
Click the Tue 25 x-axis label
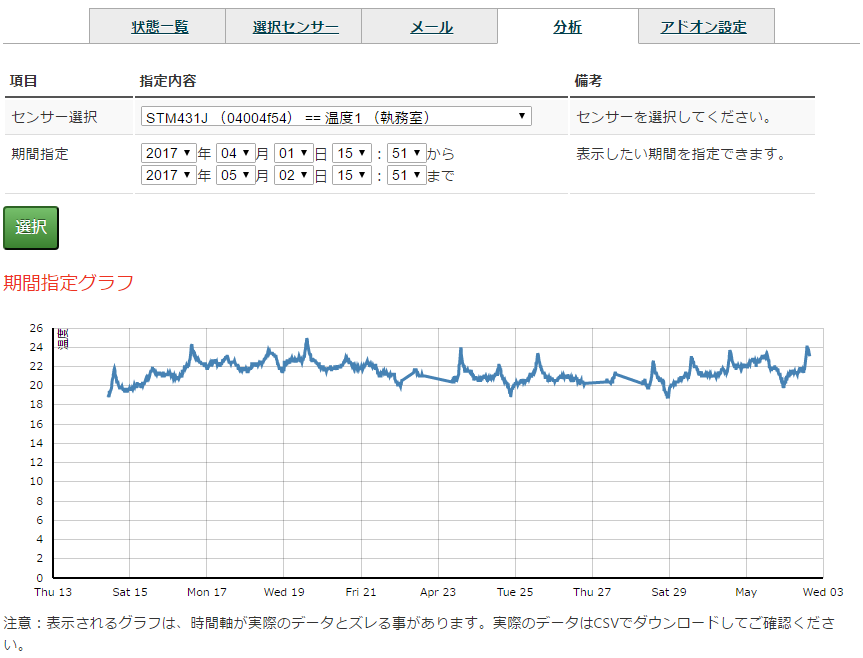(515, 592)
